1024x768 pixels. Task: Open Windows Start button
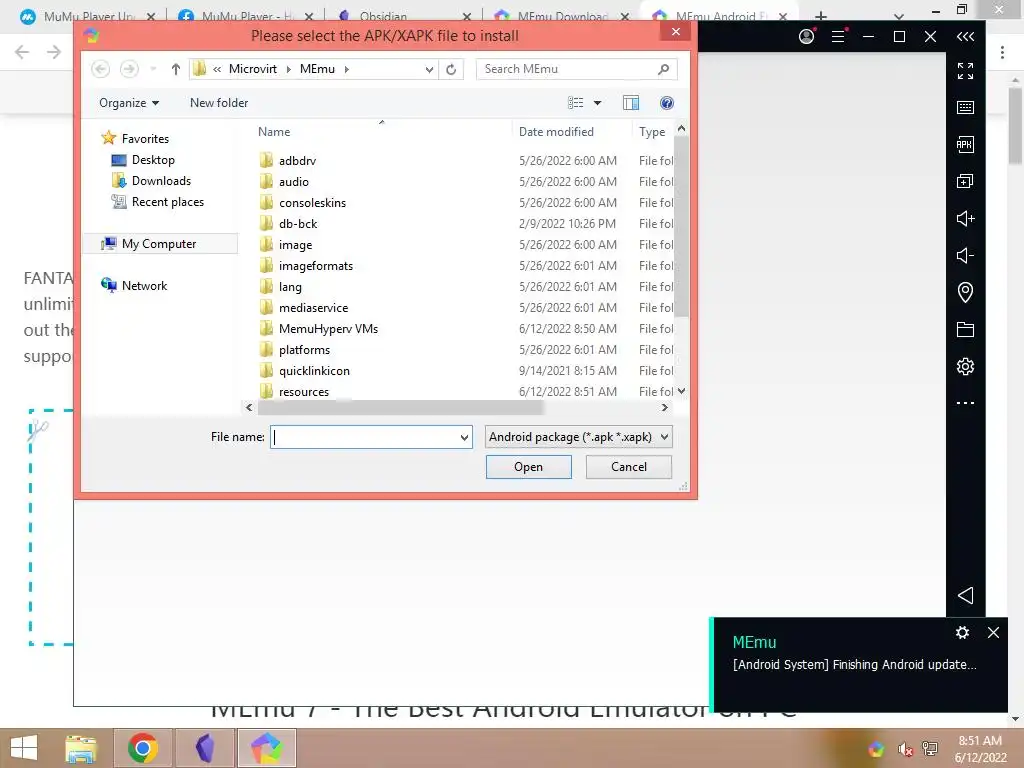tap(24, 748)
